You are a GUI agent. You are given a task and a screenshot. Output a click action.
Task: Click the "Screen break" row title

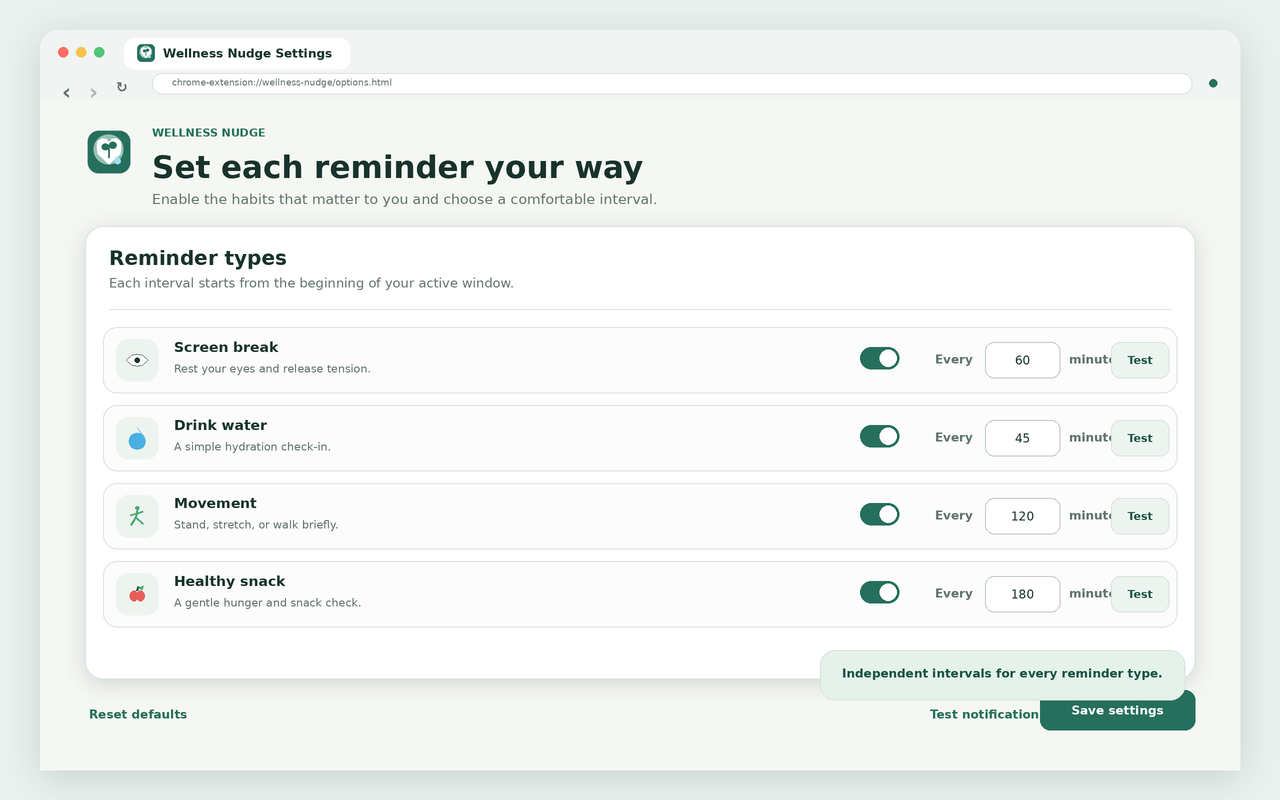(226, 347)
